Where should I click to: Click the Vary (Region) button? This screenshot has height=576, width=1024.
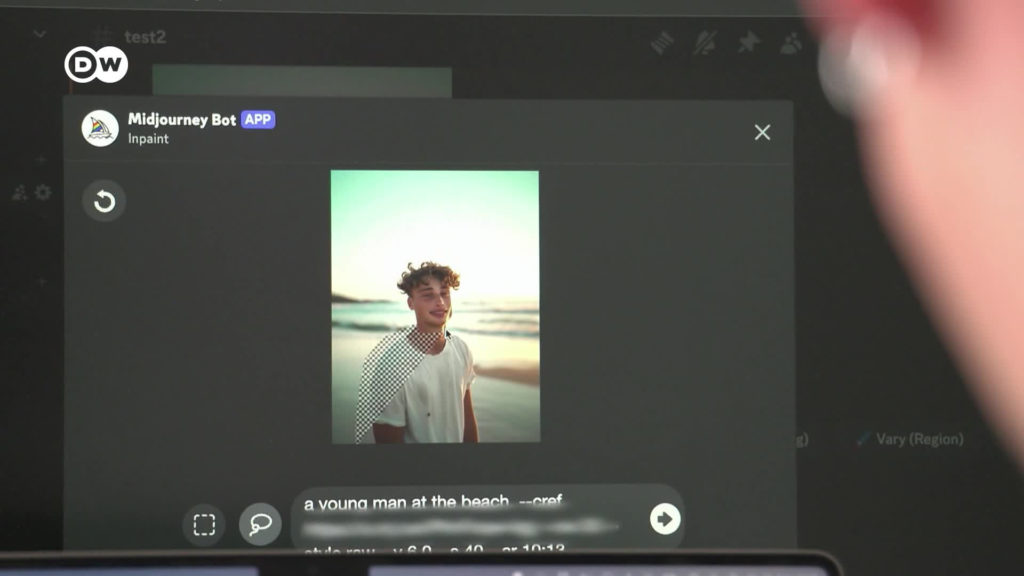[x=910, y=439]
